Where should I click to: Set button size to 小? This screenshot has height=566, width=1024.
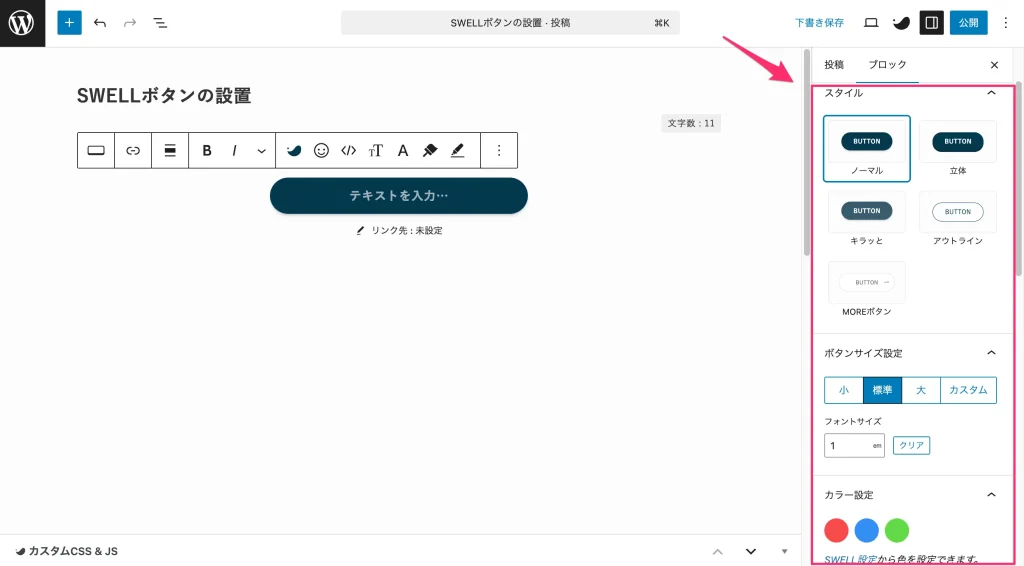coord(844,390)
